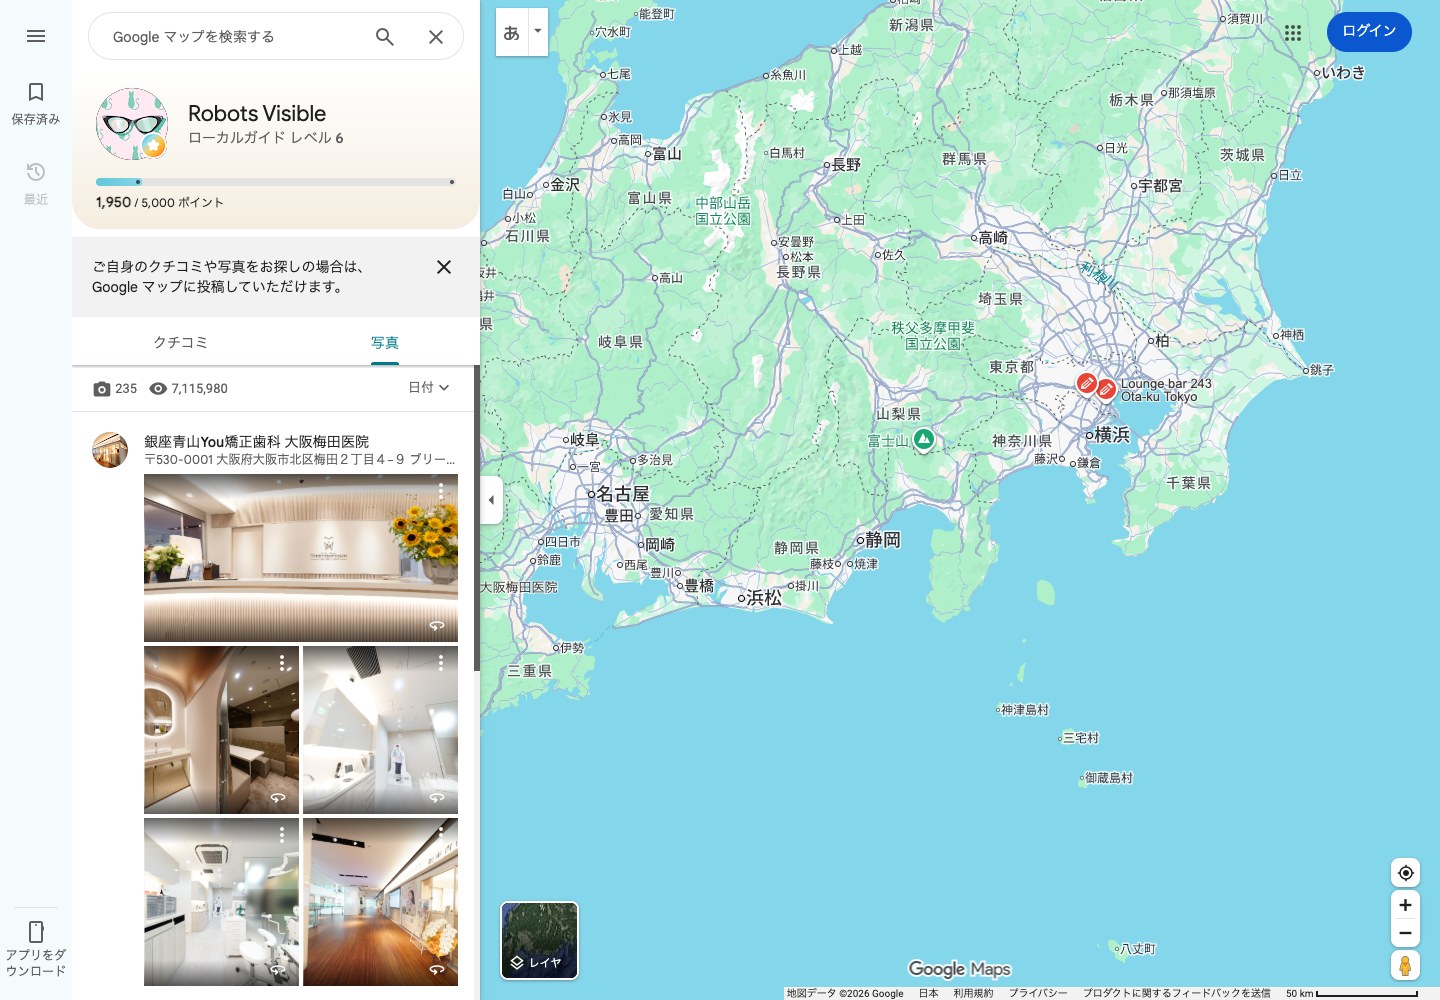Open options on wooden corridor photo
The image size is (1440, 1000).
441,834
